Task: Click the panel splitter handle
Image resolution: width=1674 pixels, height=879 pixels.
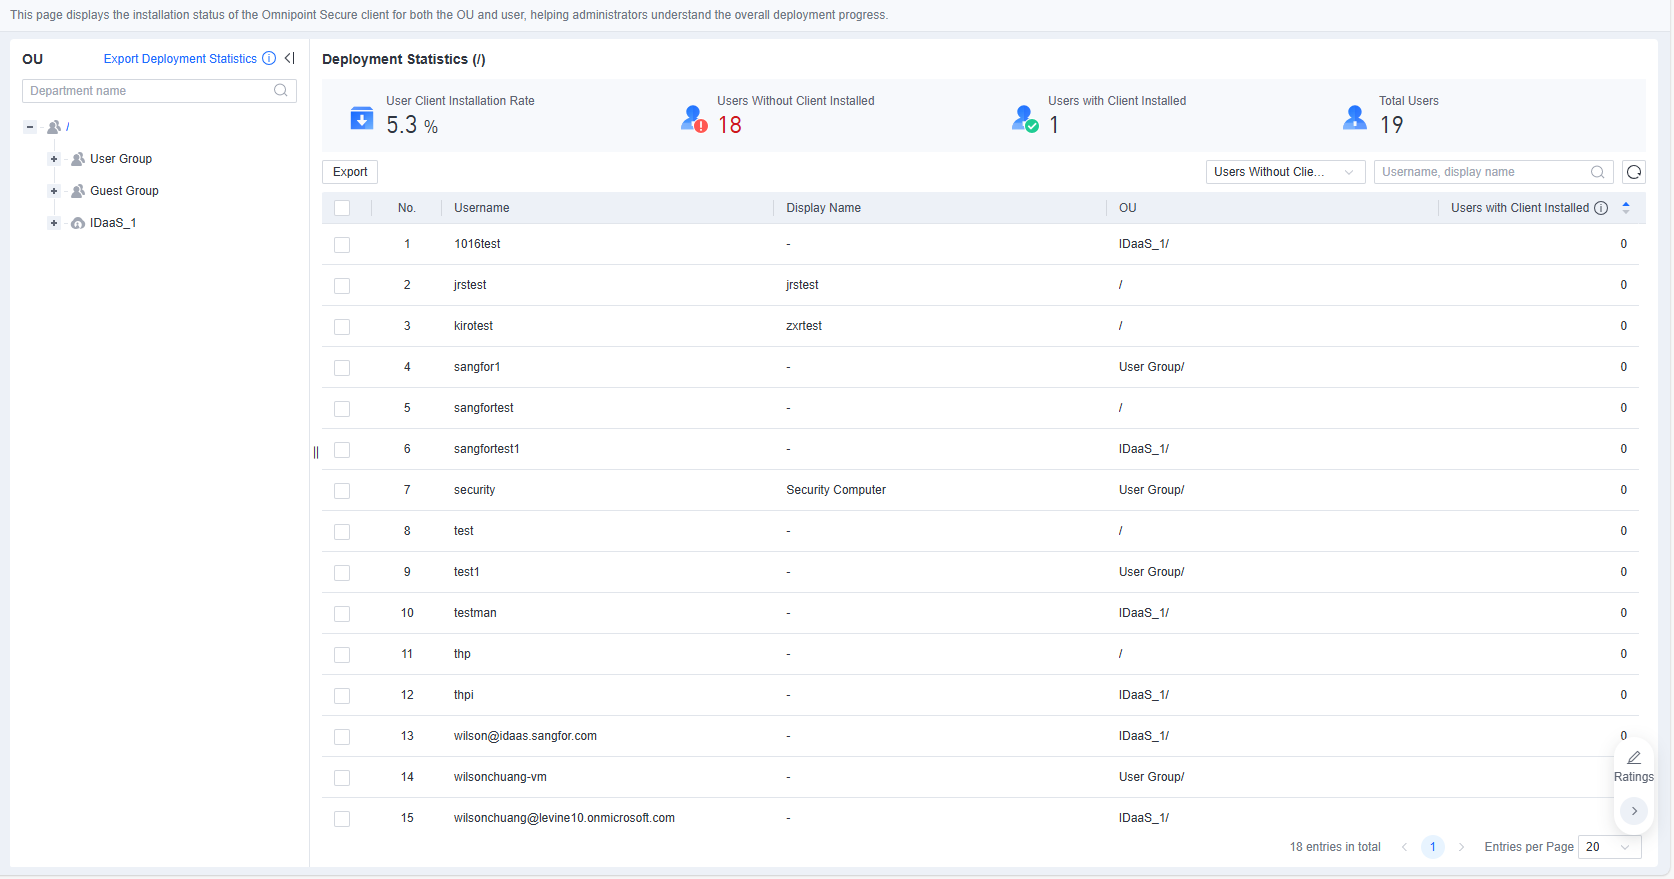Action: (316, 452)
